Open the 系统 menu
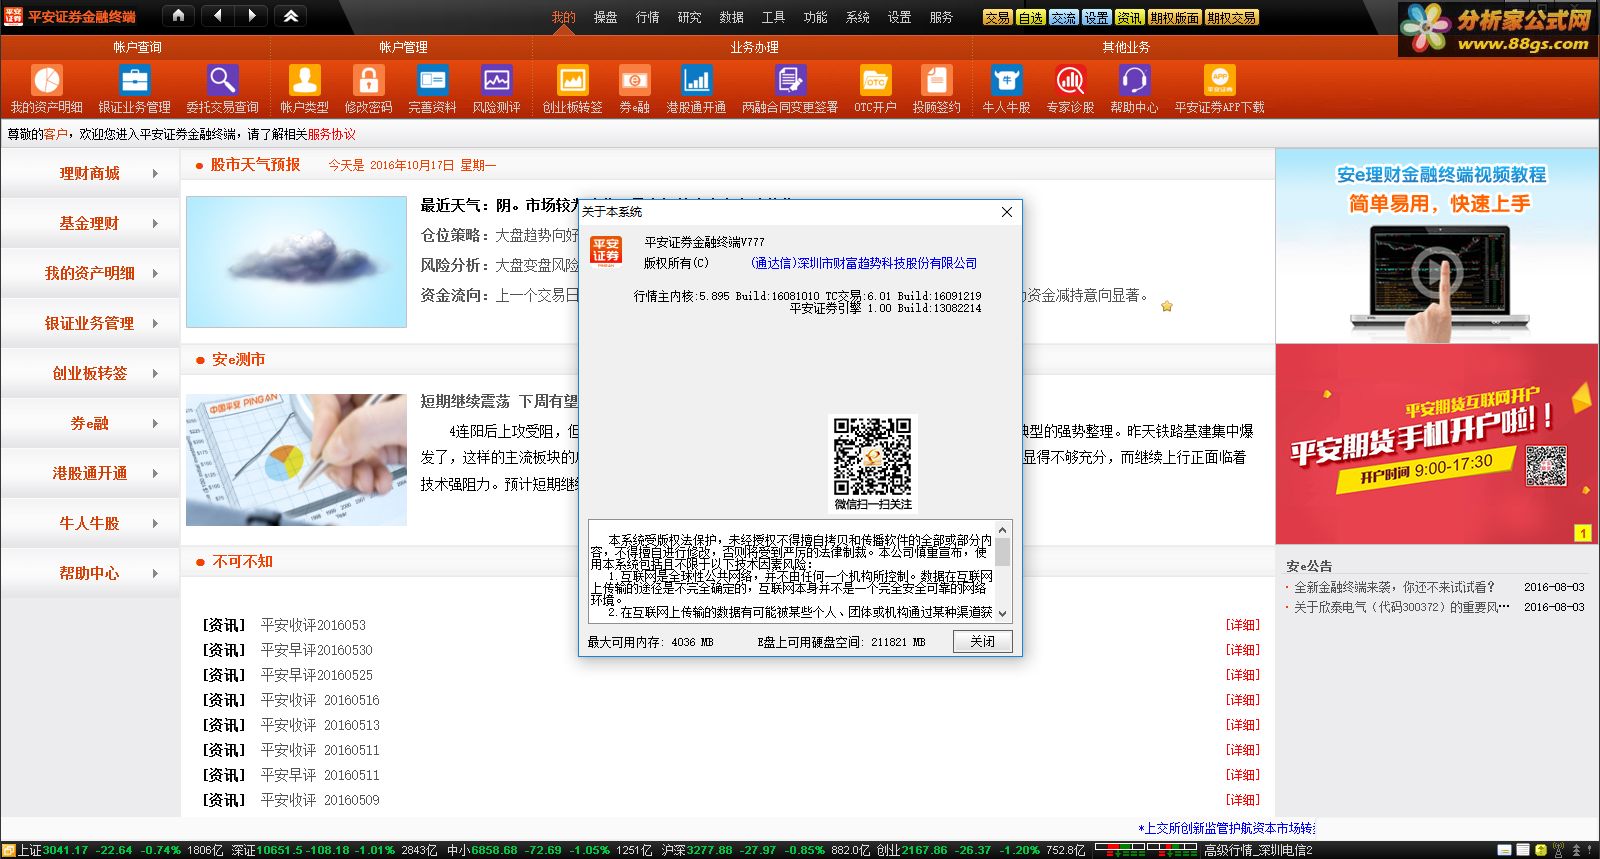This screenshot has width=1600, height=859. [x=857, y=17]
